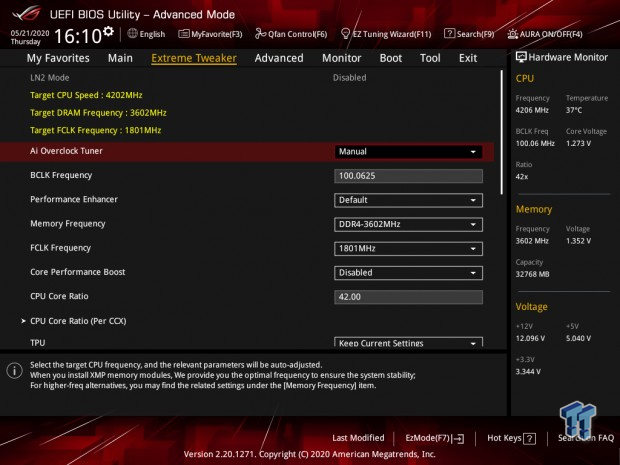620x465 pixels.
Task: Open FCLK Frequency dropdown 1801MHz
Action: [408, 249]
